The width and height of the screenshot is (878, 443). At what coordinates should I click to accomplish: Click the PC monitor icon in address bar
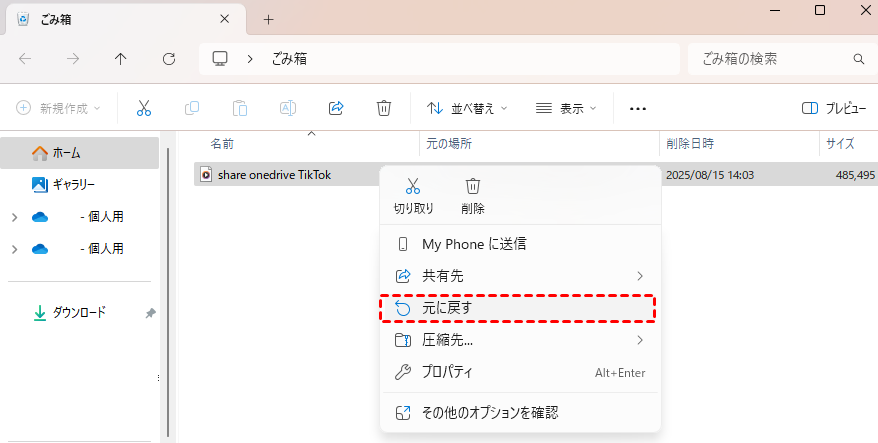(x=220, y=59)
